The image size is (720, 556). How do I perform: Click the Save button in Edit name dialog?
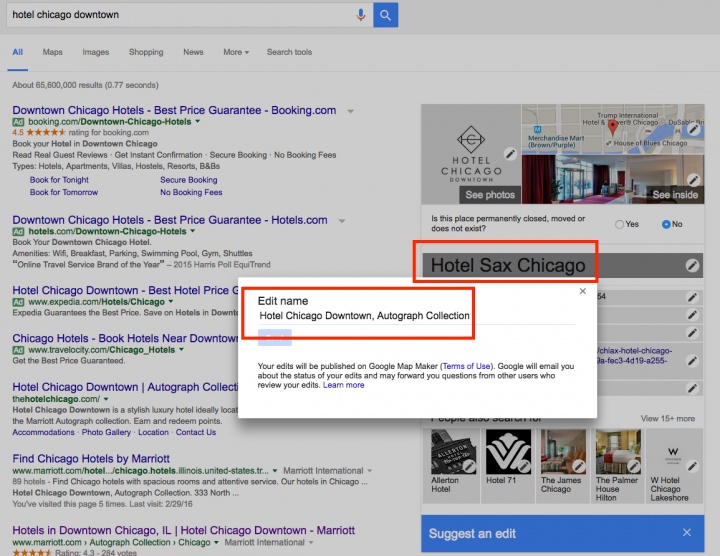pos(275,337)
